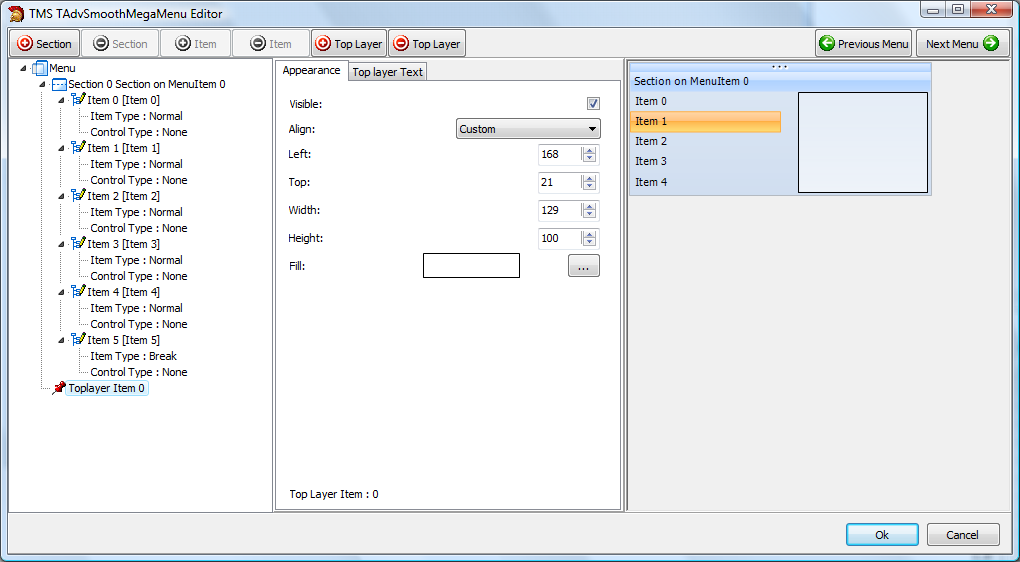Collapse Section 0 Section on MenuItem 0
This screenshot has height=562, width=1020.
tap(43, 85)
